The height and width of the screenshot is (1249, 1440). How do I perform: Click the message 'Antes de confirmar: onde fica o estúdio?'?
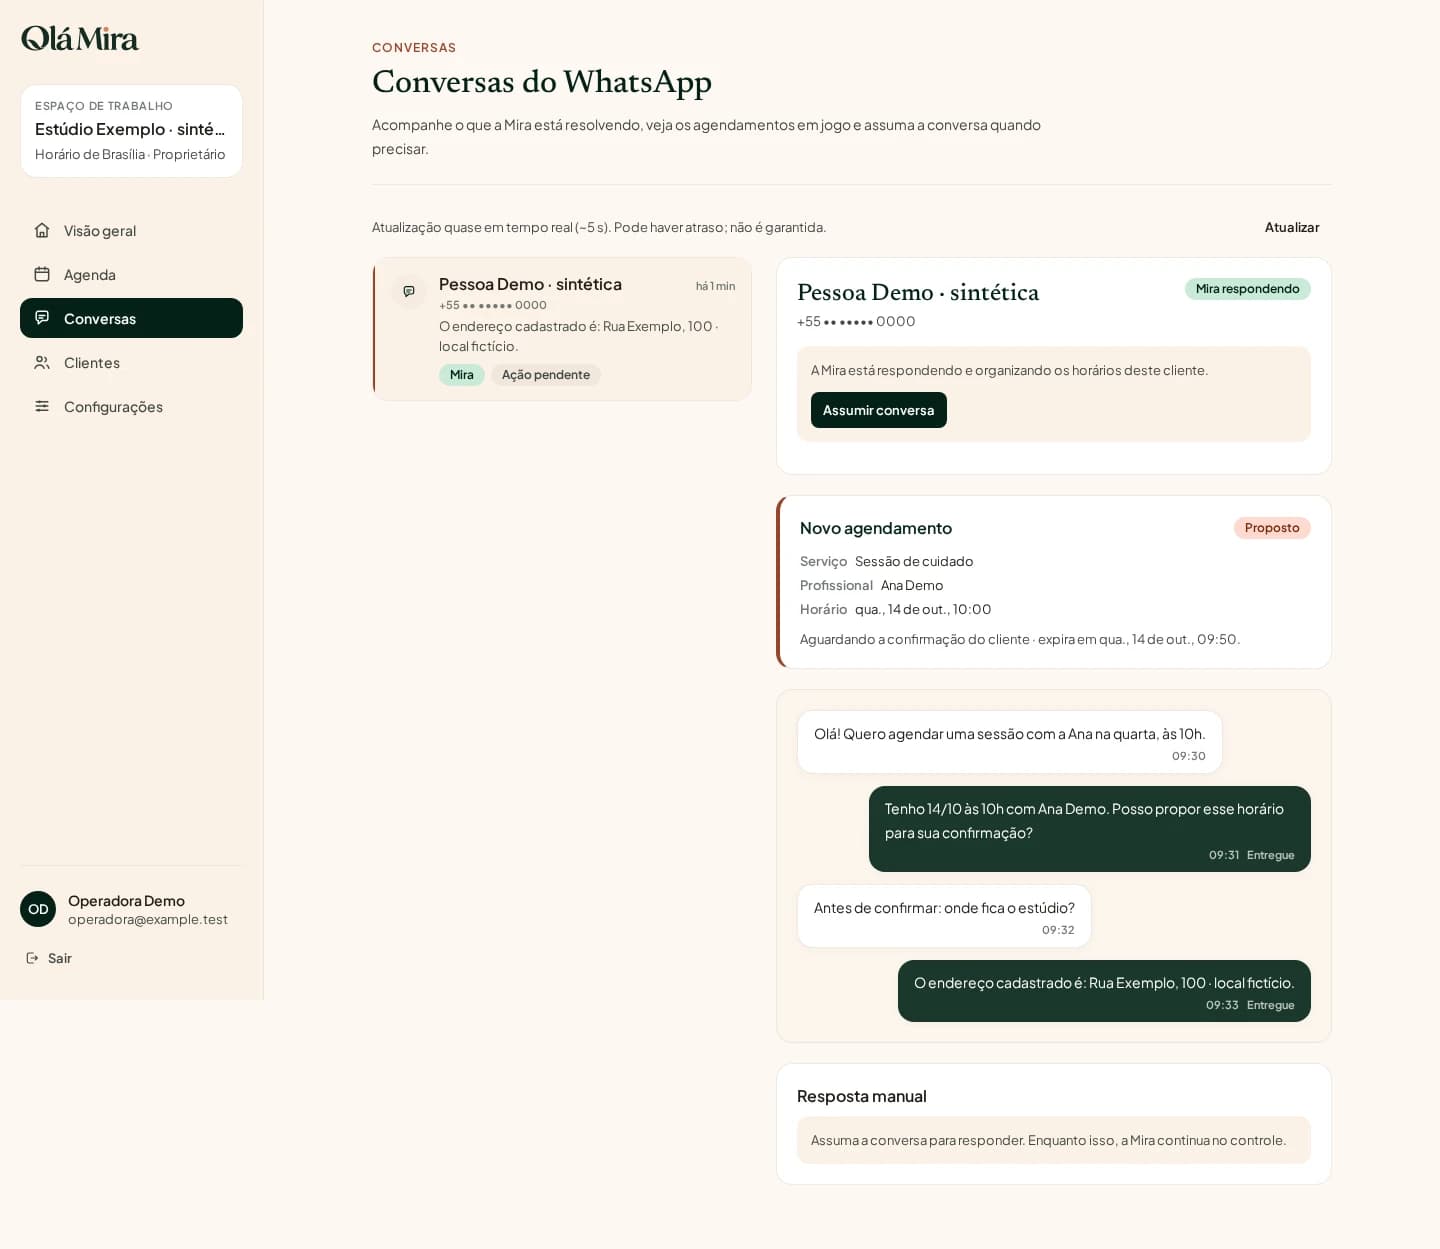click(944, 916)
